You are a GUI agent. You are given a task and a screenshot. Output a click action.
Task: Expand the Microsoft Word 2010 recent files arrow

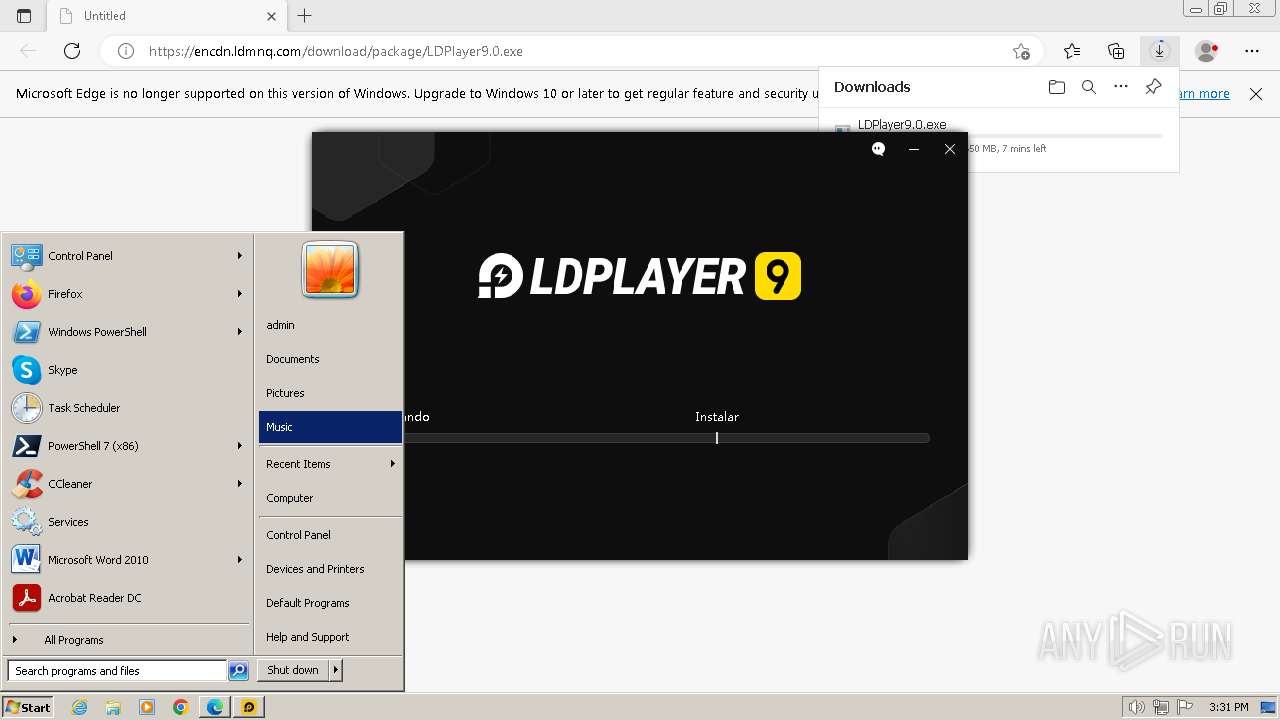click(240, 560)
